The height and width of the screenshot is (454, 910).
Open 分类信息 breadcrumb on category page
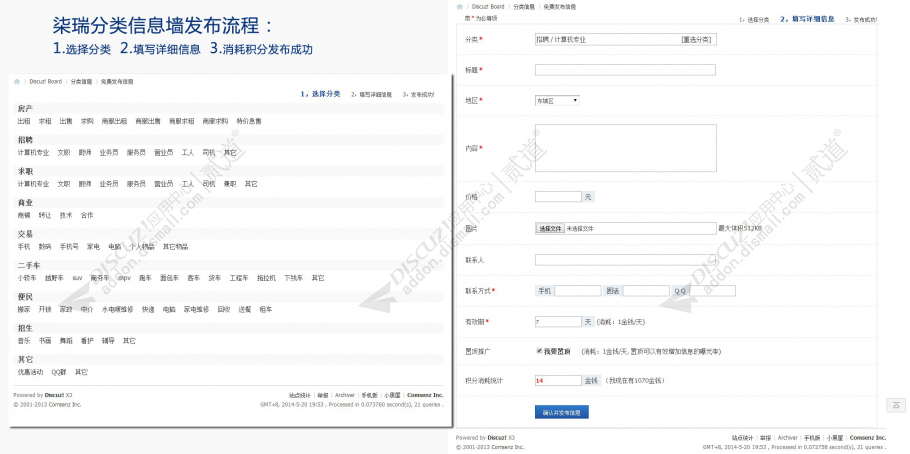tap(81, 82)
